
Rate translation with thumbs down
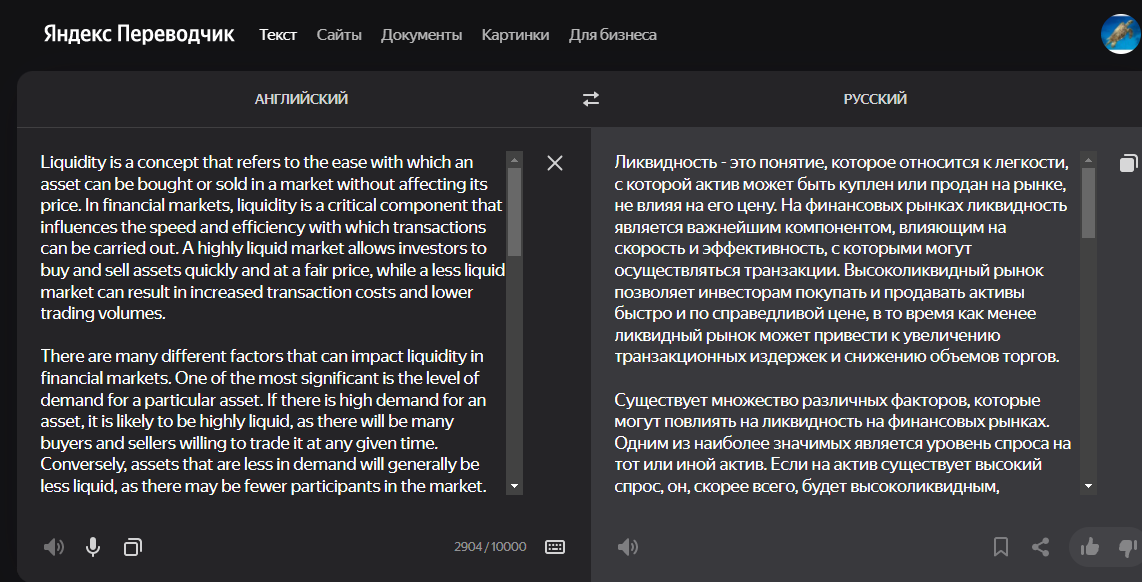coord(1127,546)
